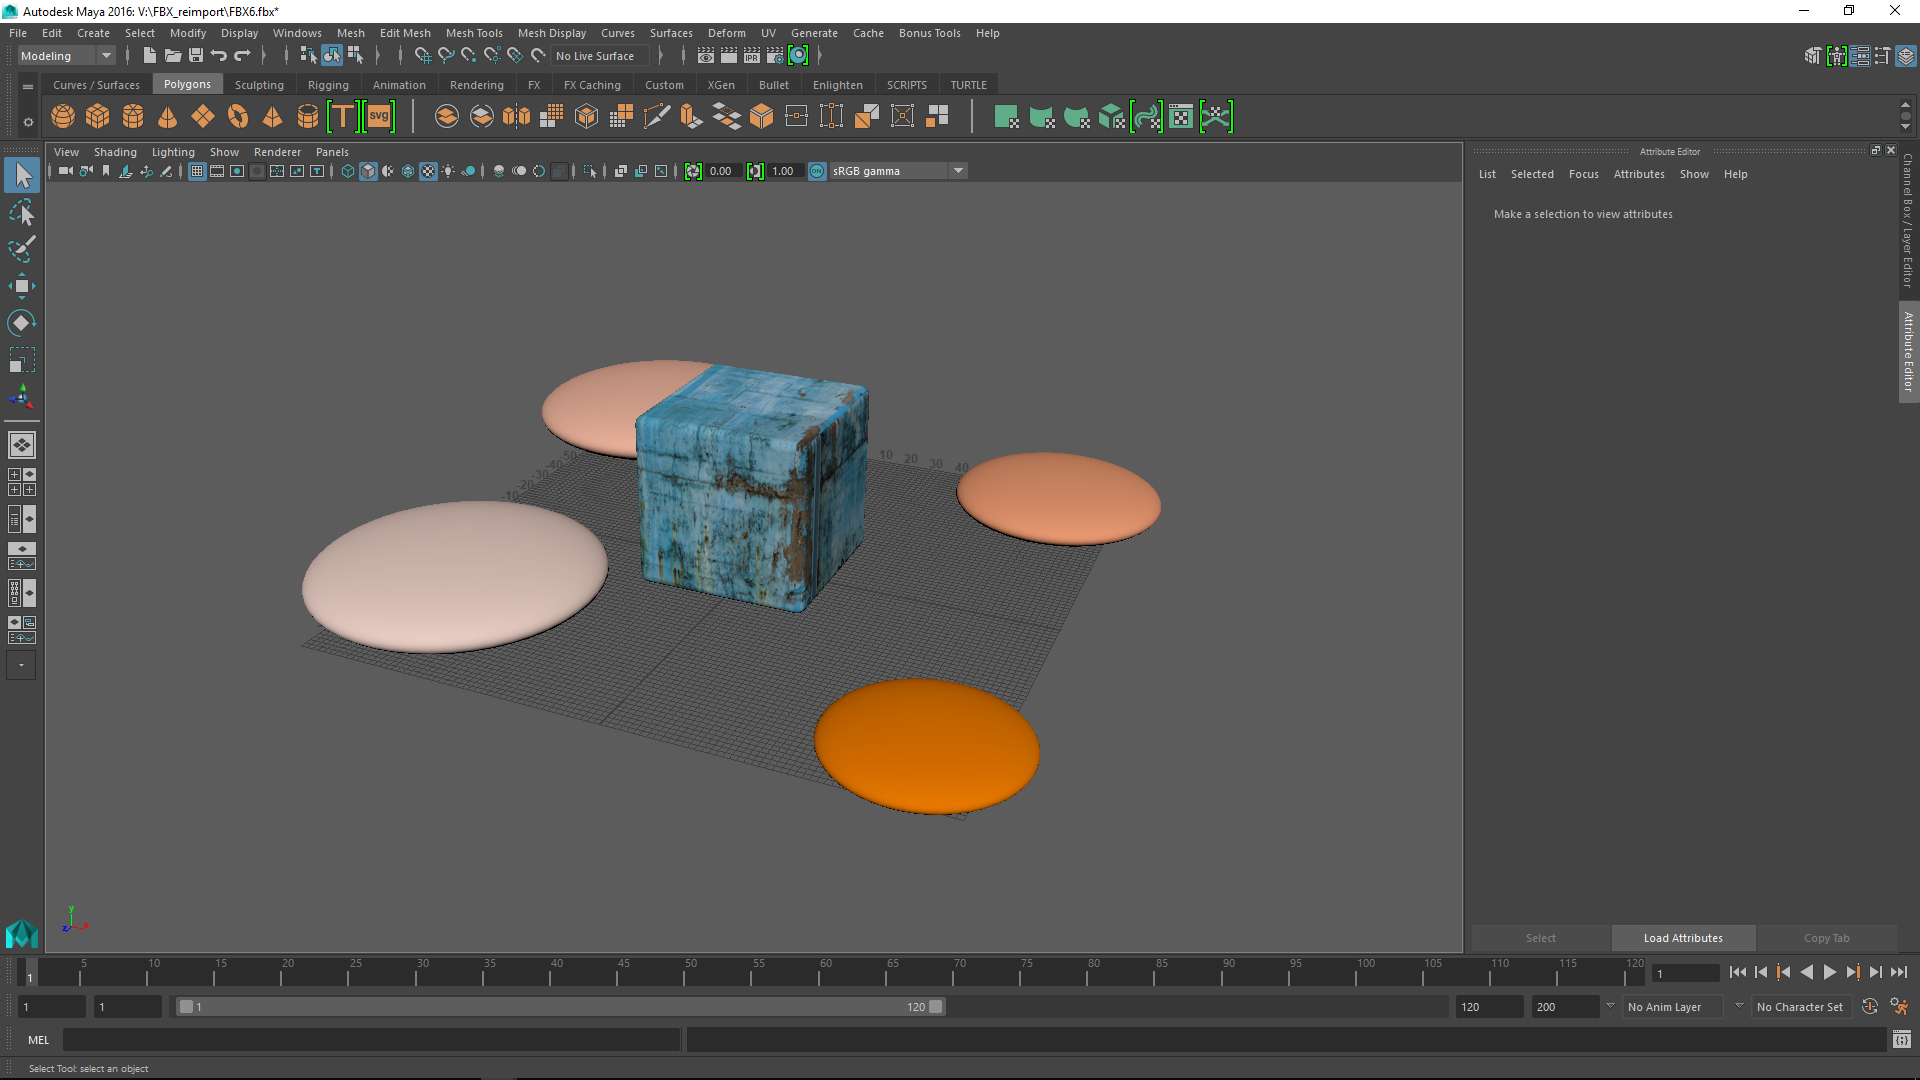
Task: Click the Load Attributes button
Action: point(1683,938)
